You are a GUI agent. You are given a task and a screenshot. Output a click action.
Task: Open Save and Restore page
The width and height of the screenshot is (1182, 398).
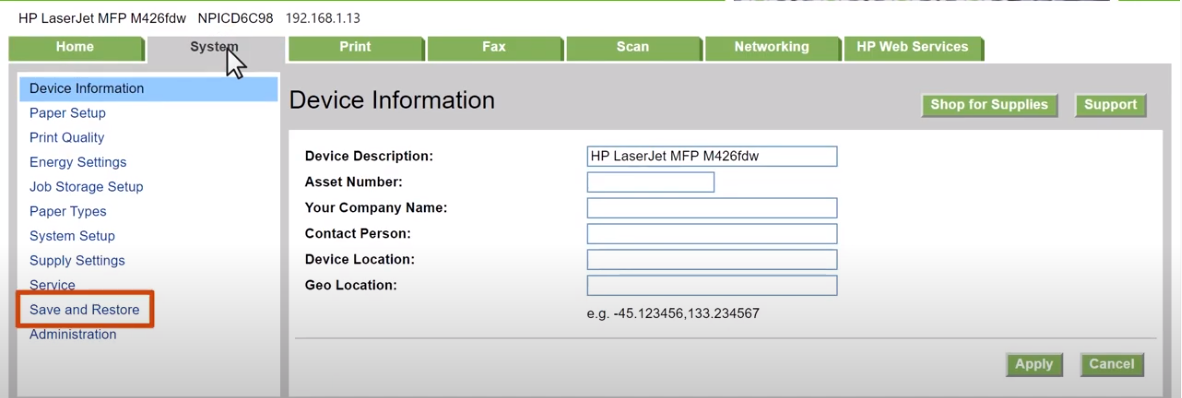click(84, 310)
